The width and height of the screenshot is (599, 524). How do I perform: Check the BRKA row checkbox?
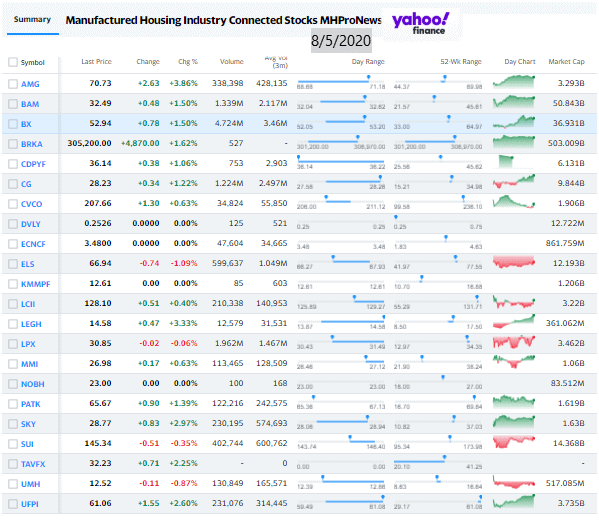coord(13,144)
